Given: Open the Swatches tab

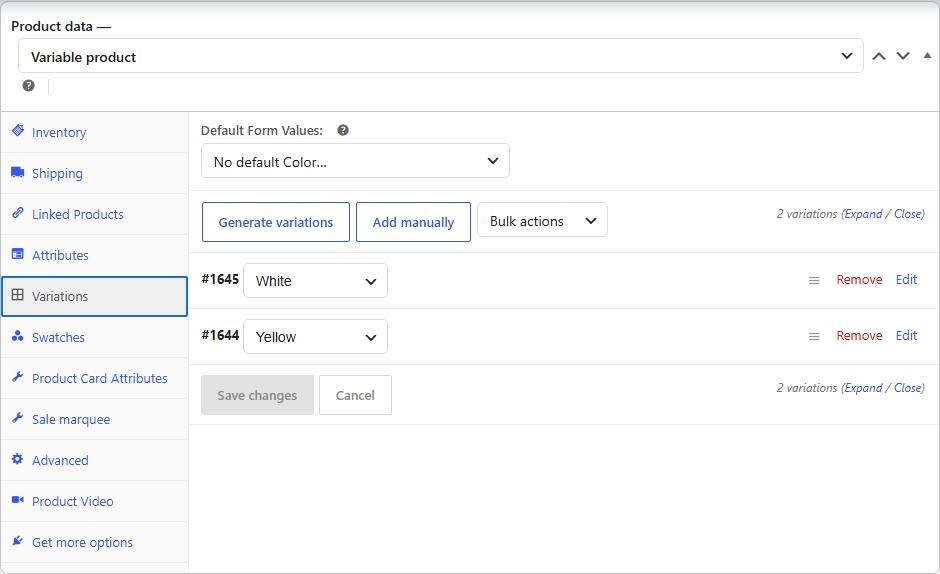Looking at the screenshot, I should (95, 337).
